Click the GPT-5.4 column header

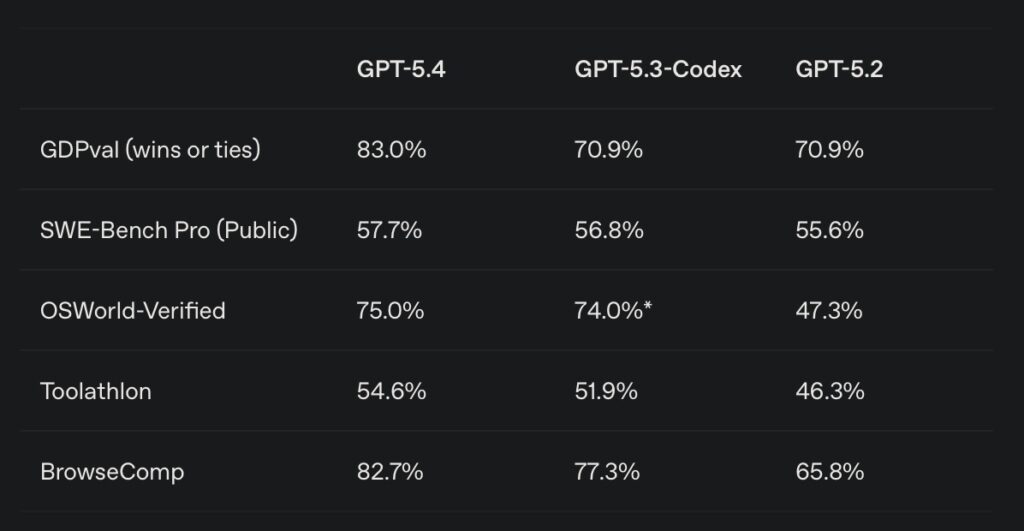coord(401,70)
